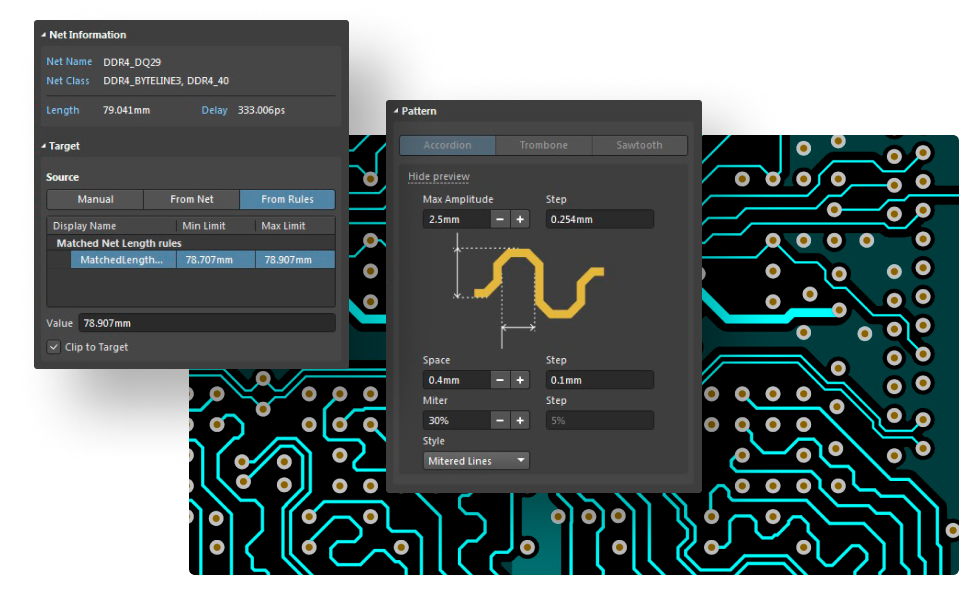959x600 pixels.
Task: Increase Max Amplitude with plus button
Action: 520,219
